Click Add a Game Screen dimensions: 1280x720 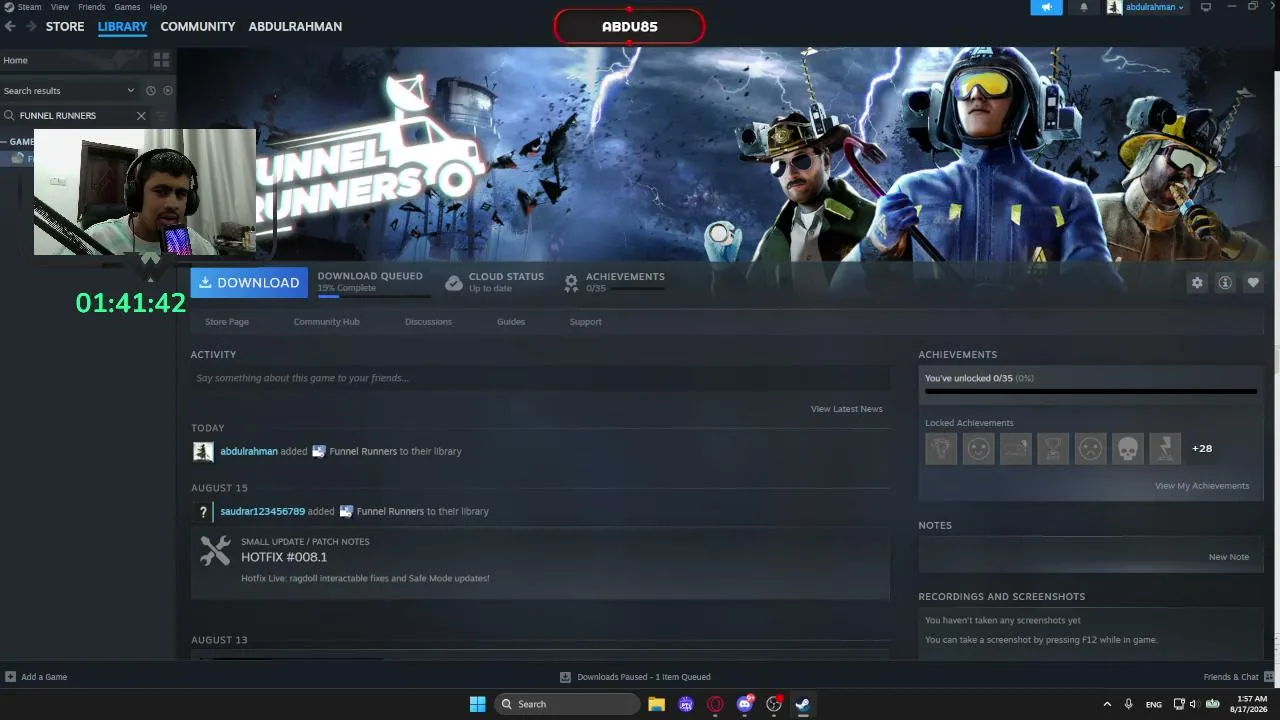coord(36,677)
